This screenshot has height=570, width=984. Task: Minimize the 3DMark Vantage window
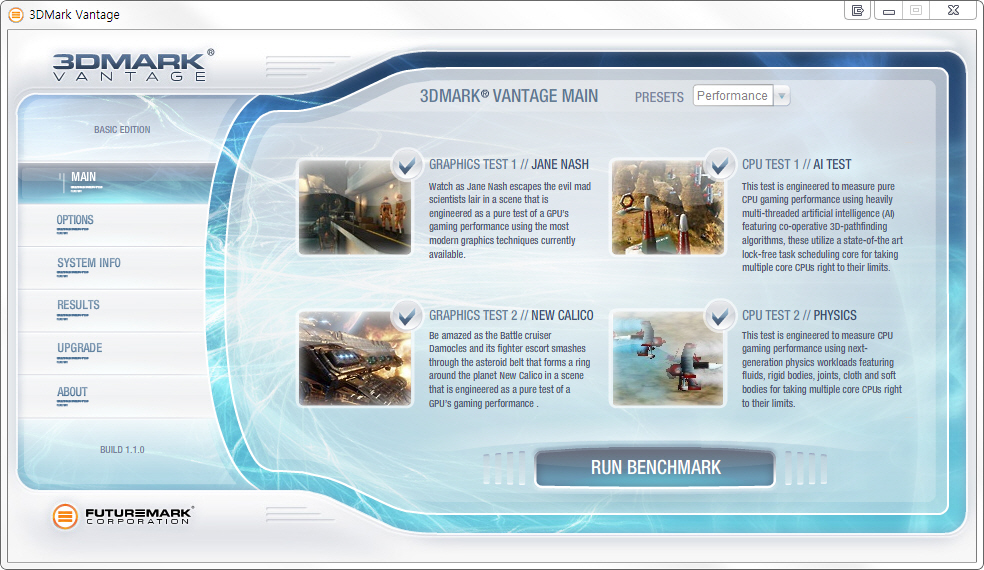coord(888,11)
